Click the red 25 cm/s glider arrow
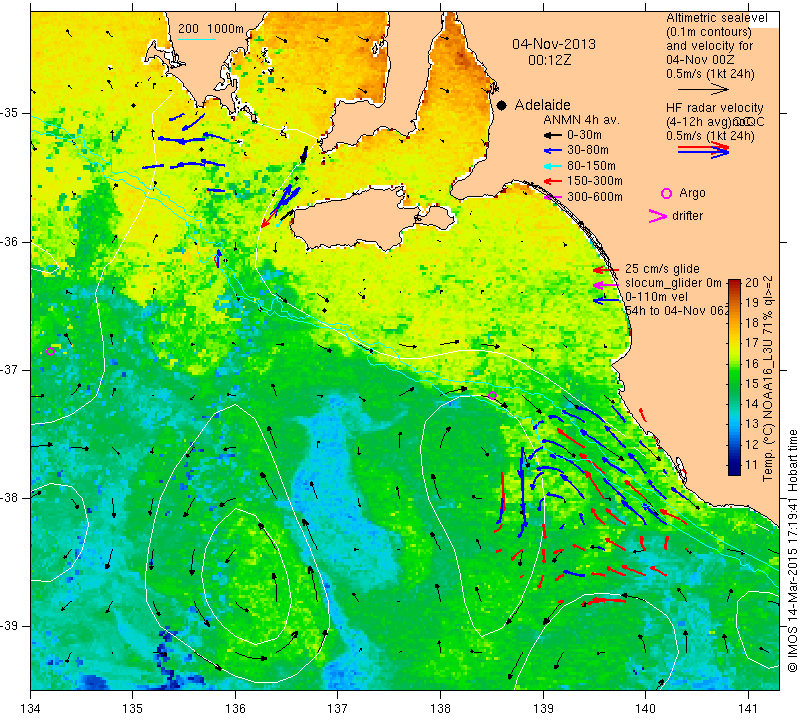The image size is (800, 720). tap(605, 270)
